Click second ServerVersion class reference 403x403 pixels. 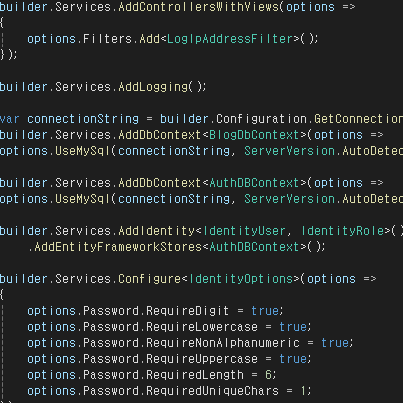pos(289,199)
